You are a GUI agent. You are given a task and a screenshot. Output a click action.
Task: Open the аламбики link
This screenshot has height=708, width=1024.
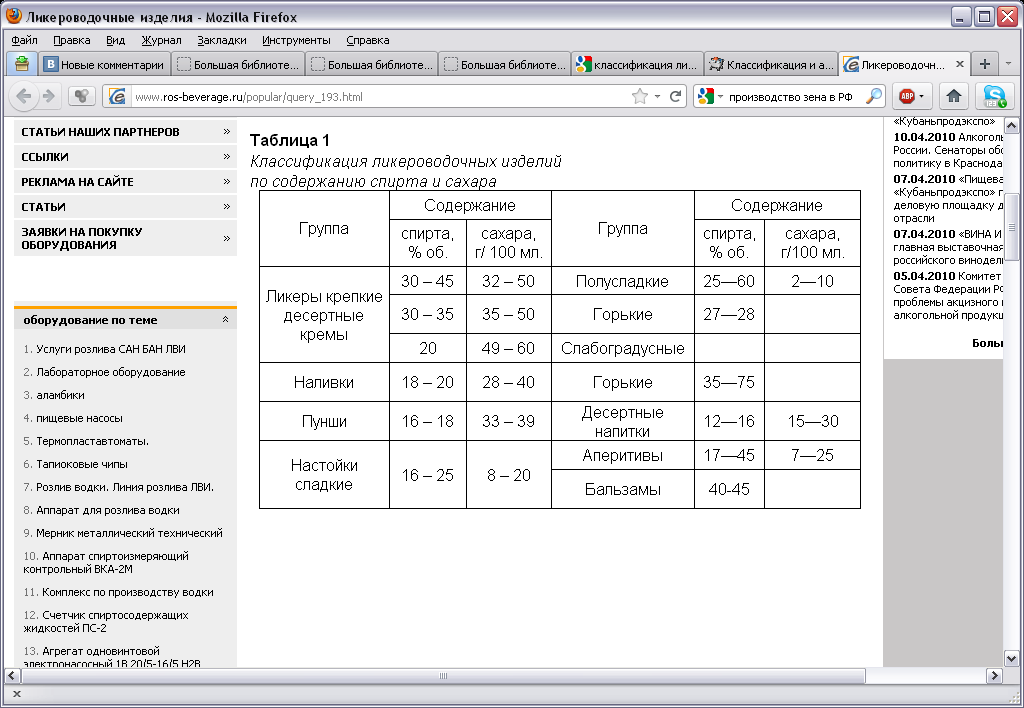[60, 395]
